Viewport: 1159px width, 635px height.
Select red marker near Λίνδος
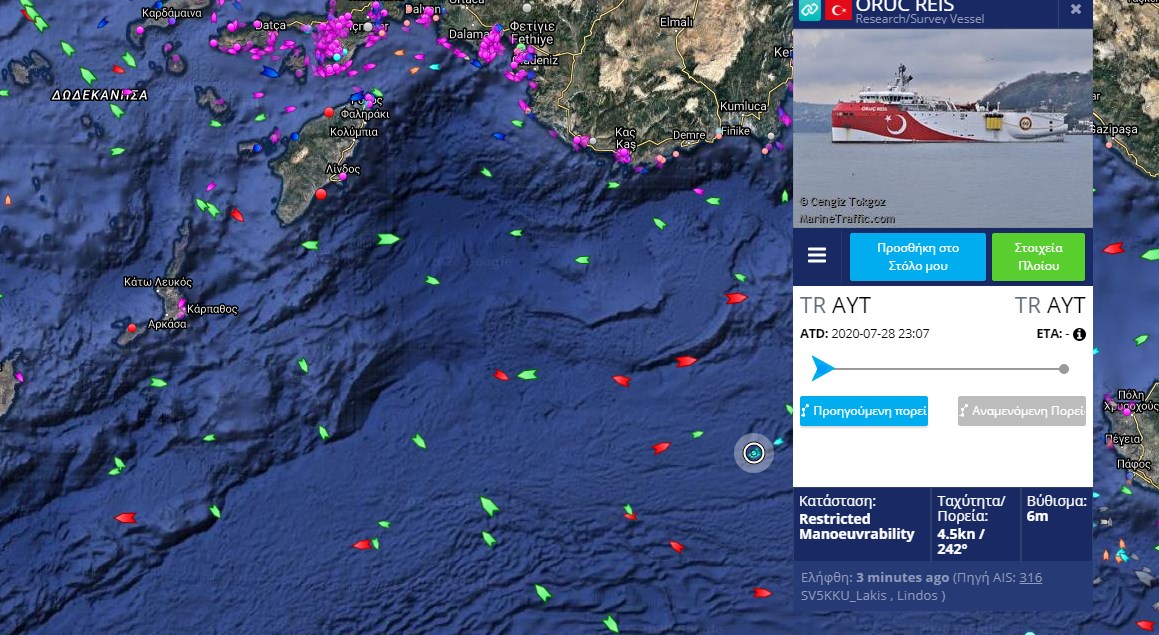[x=321, y=194]
